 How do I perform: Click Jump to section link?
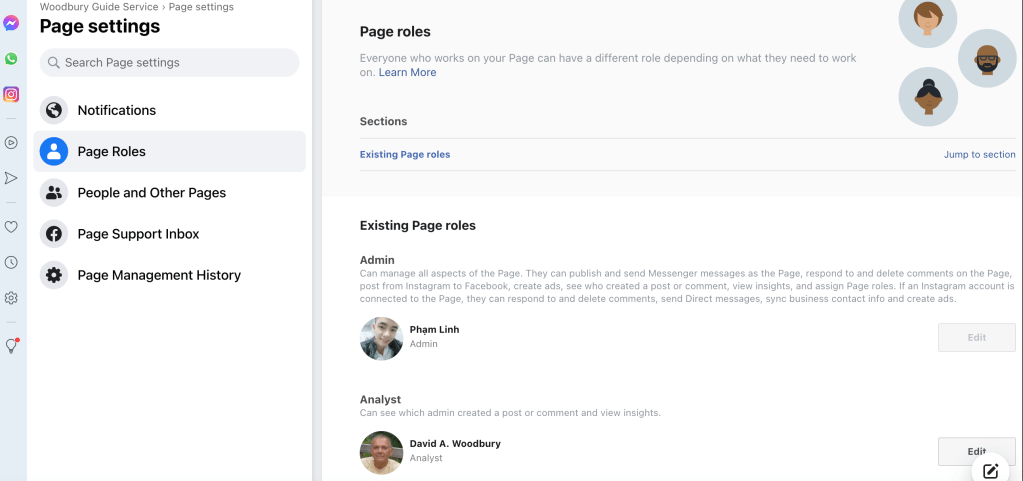[979, 155]
